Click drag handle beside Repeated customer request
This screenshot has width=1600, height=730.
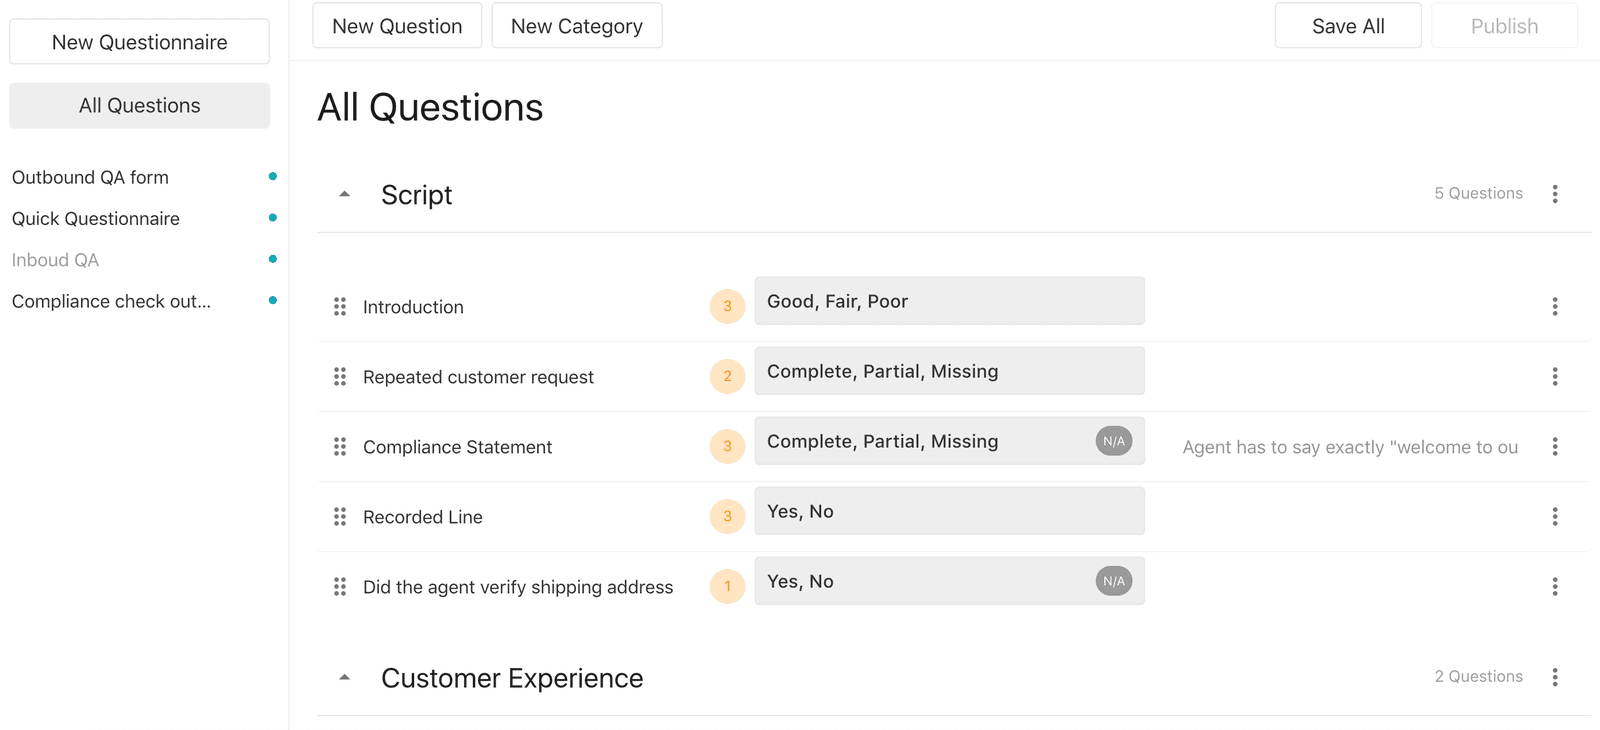click(340, 377)
